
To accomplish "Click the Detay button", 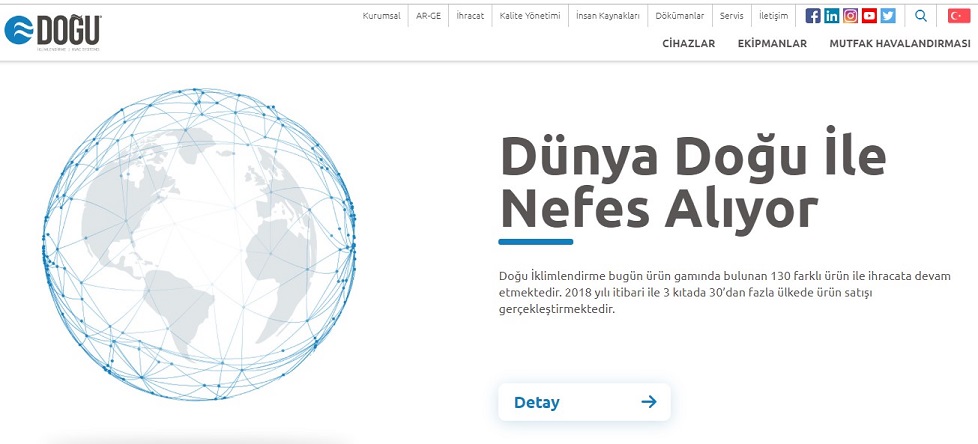I will pos(584,402).
